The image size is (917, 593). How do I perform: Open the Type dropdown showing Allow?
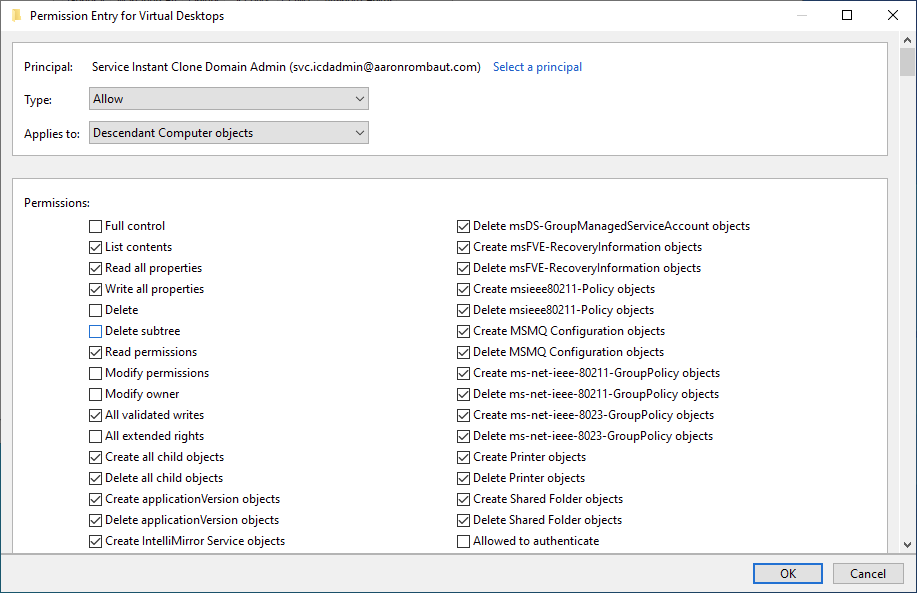(x=229, y=99)
